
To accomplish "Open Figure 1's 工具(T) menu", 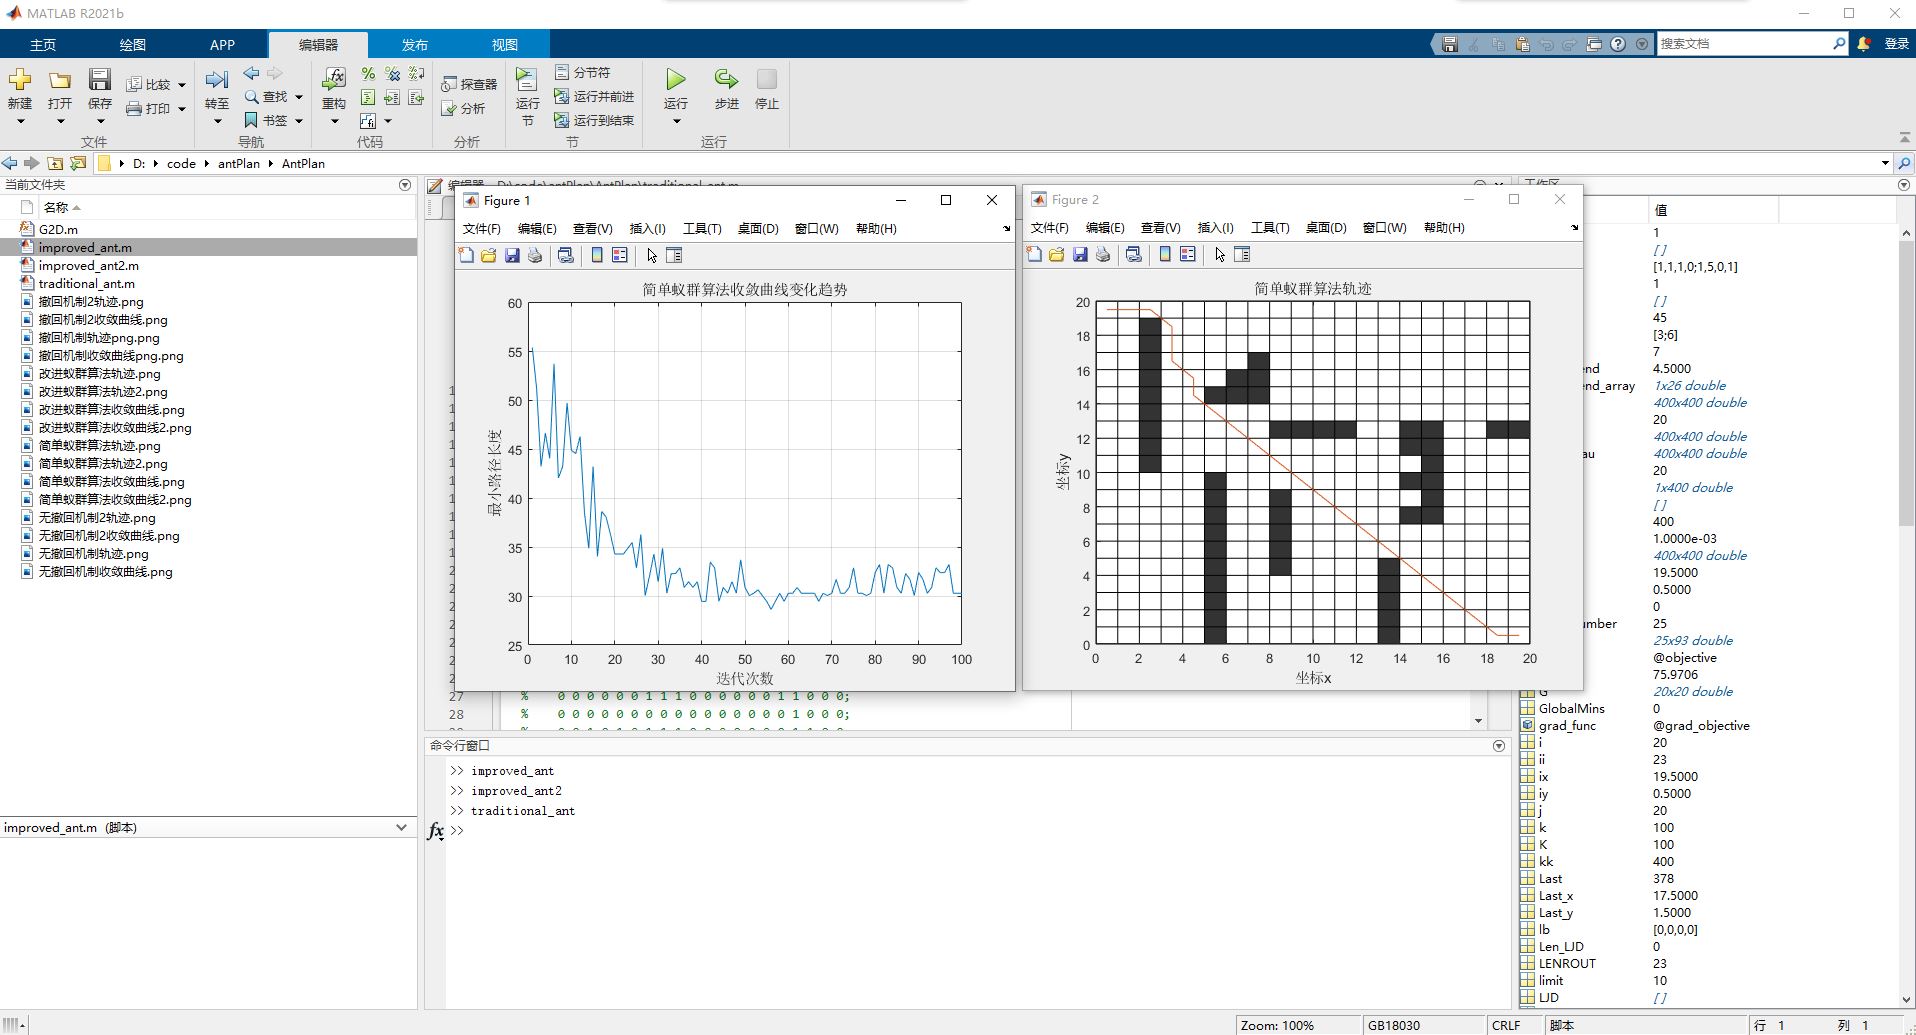I will point(701,229).
